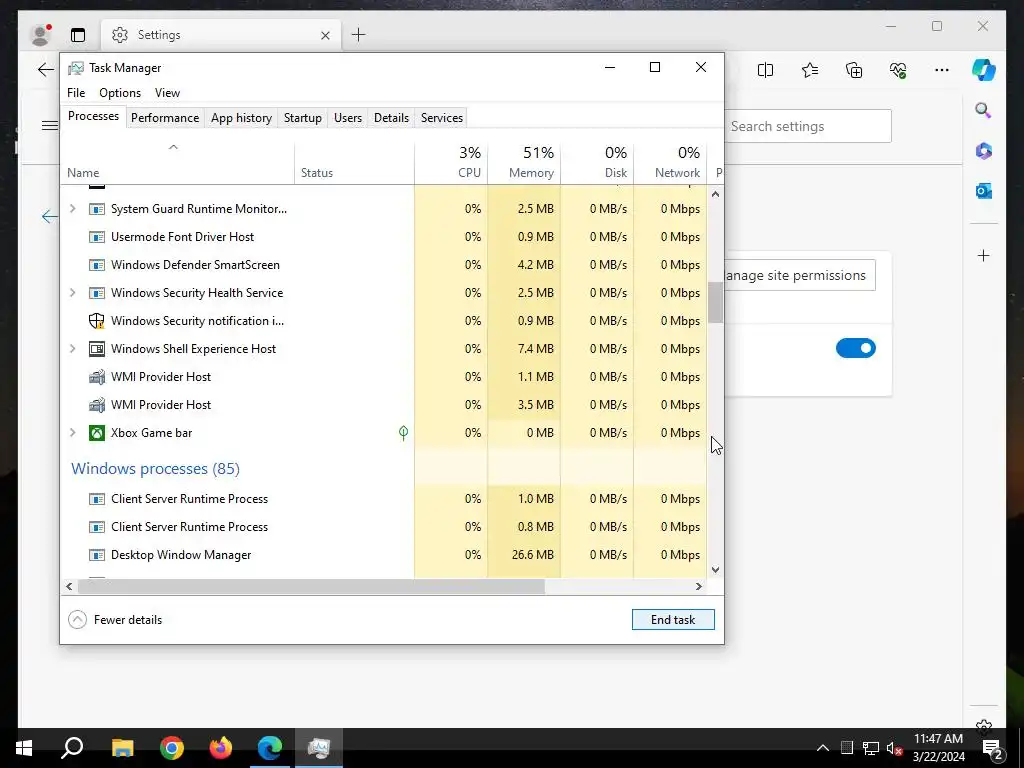The image size is (1024, 768).
Task: Click the Xbox Game bar icon
Action: pyautogui.click(x=97, y=433)
